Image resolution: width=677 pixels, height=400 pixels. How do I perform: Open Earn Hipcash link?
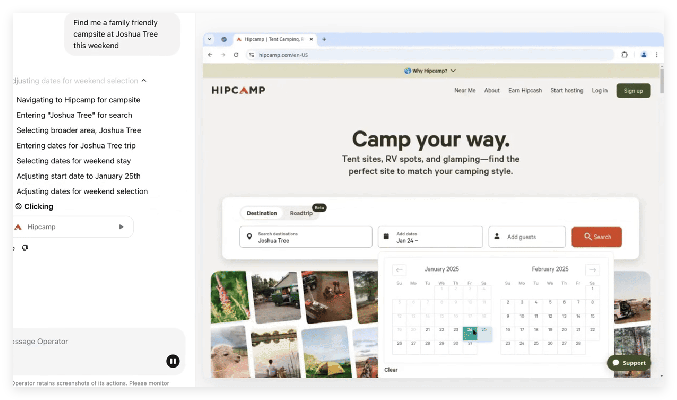pos(525,91)
